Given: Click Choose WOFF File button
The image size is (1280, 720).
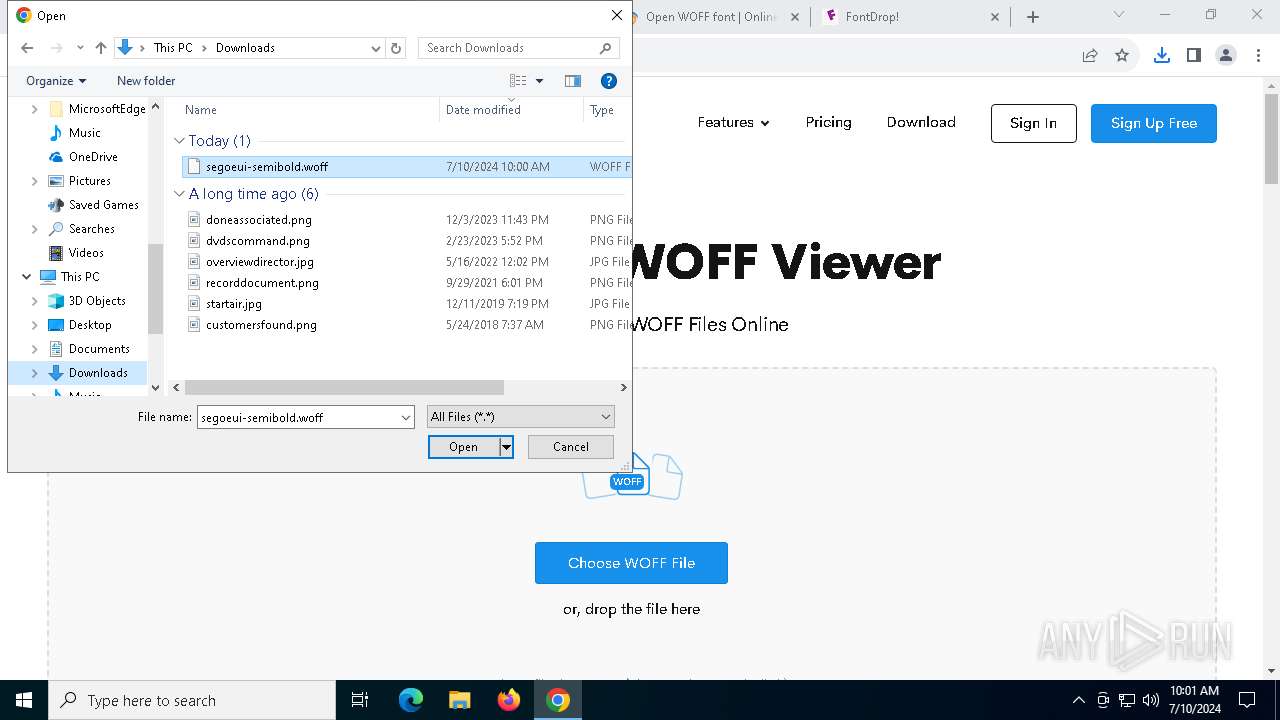Looking at the screenshot, I should coord(631,563).
